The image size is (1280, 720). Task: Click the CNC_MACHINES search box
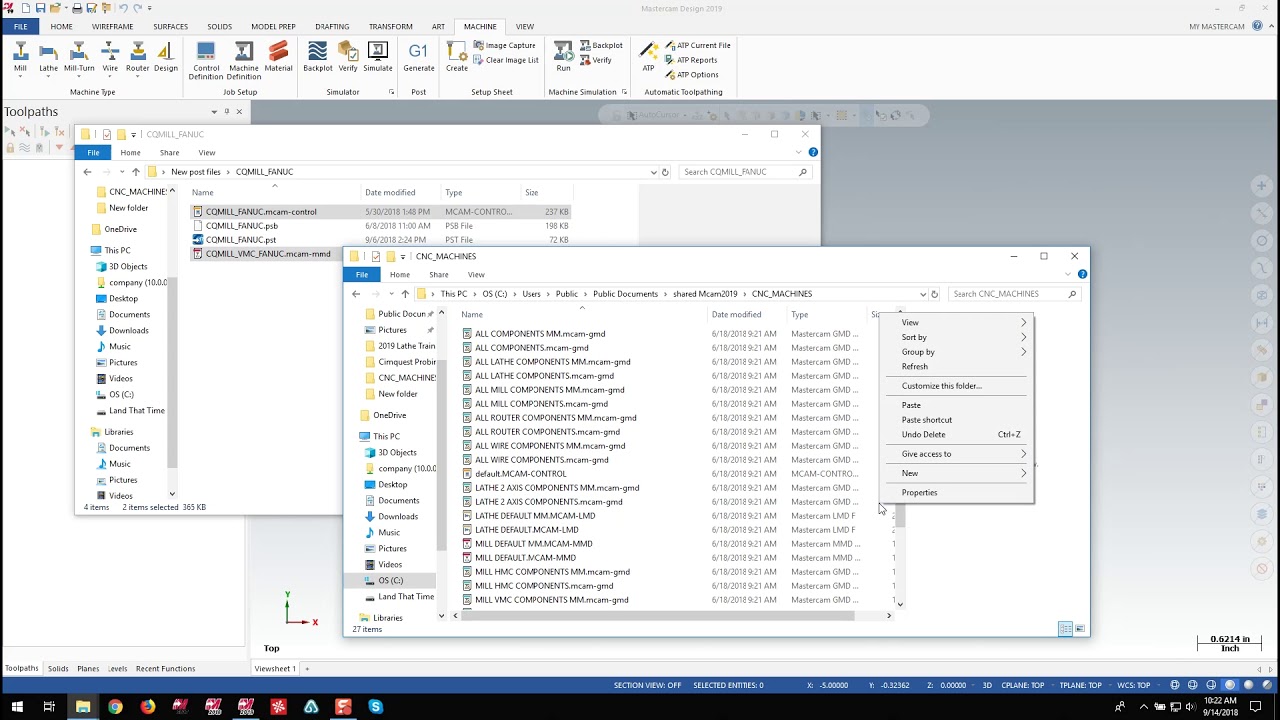click(1013, 294)
